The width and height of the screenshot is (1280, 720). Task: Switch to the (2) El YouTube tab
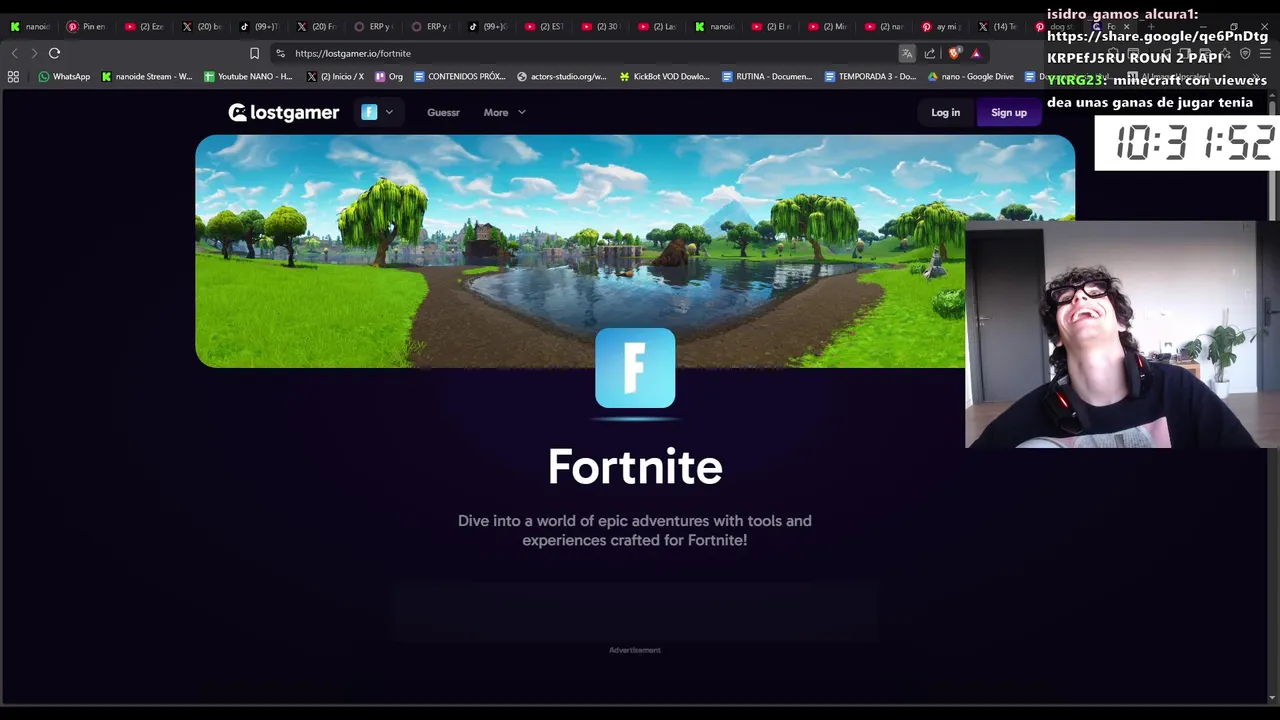pos(772,27)
